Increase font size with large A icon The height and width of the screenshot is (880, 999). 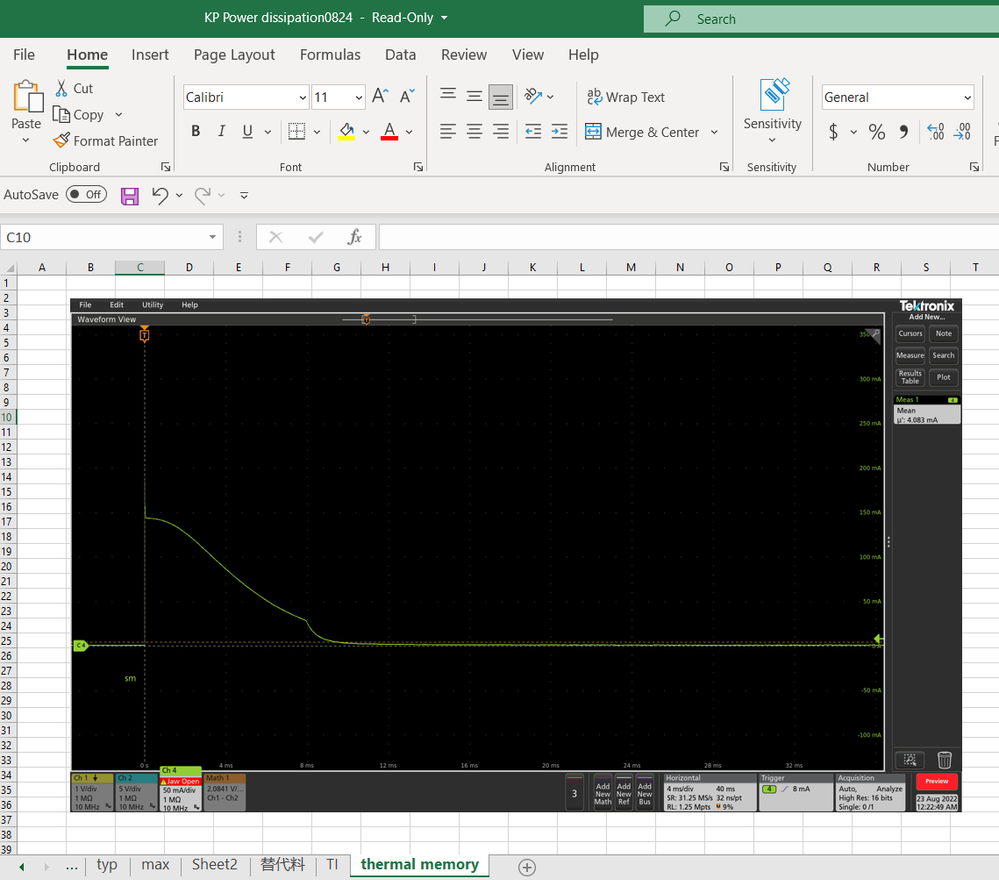point(380,96)
